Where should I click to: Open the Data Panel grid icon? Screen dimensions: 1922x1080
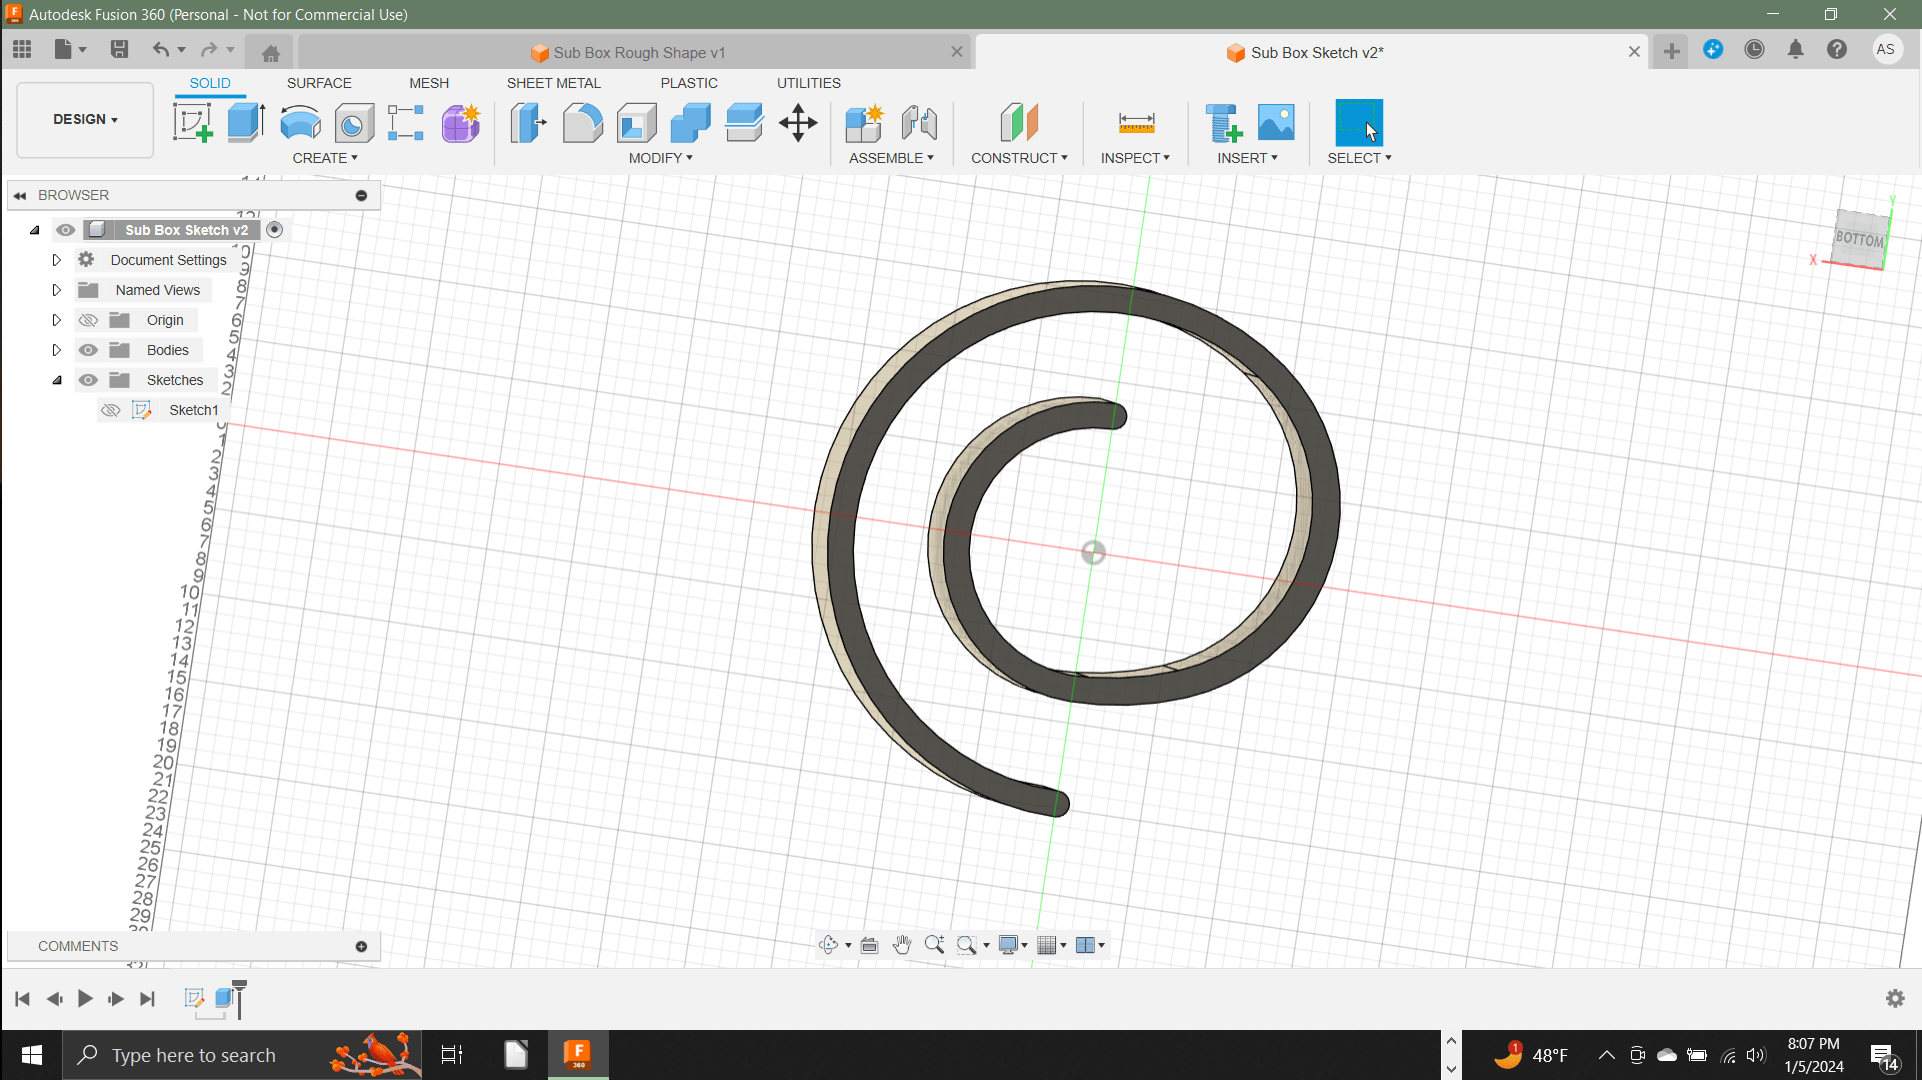[22, 49]
